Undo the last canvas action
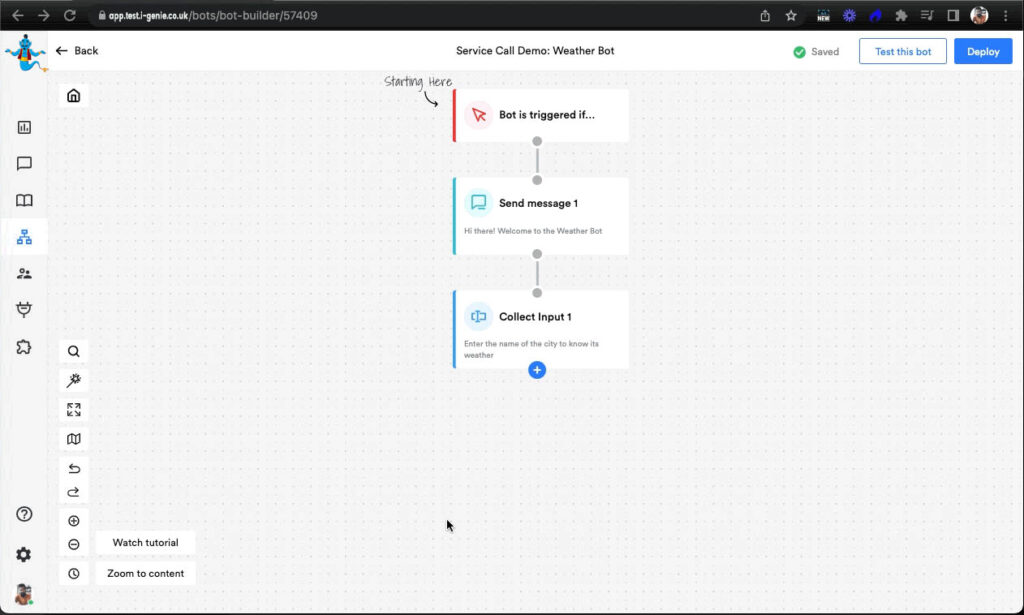1024x615 pixels. [x=74, y=469]
